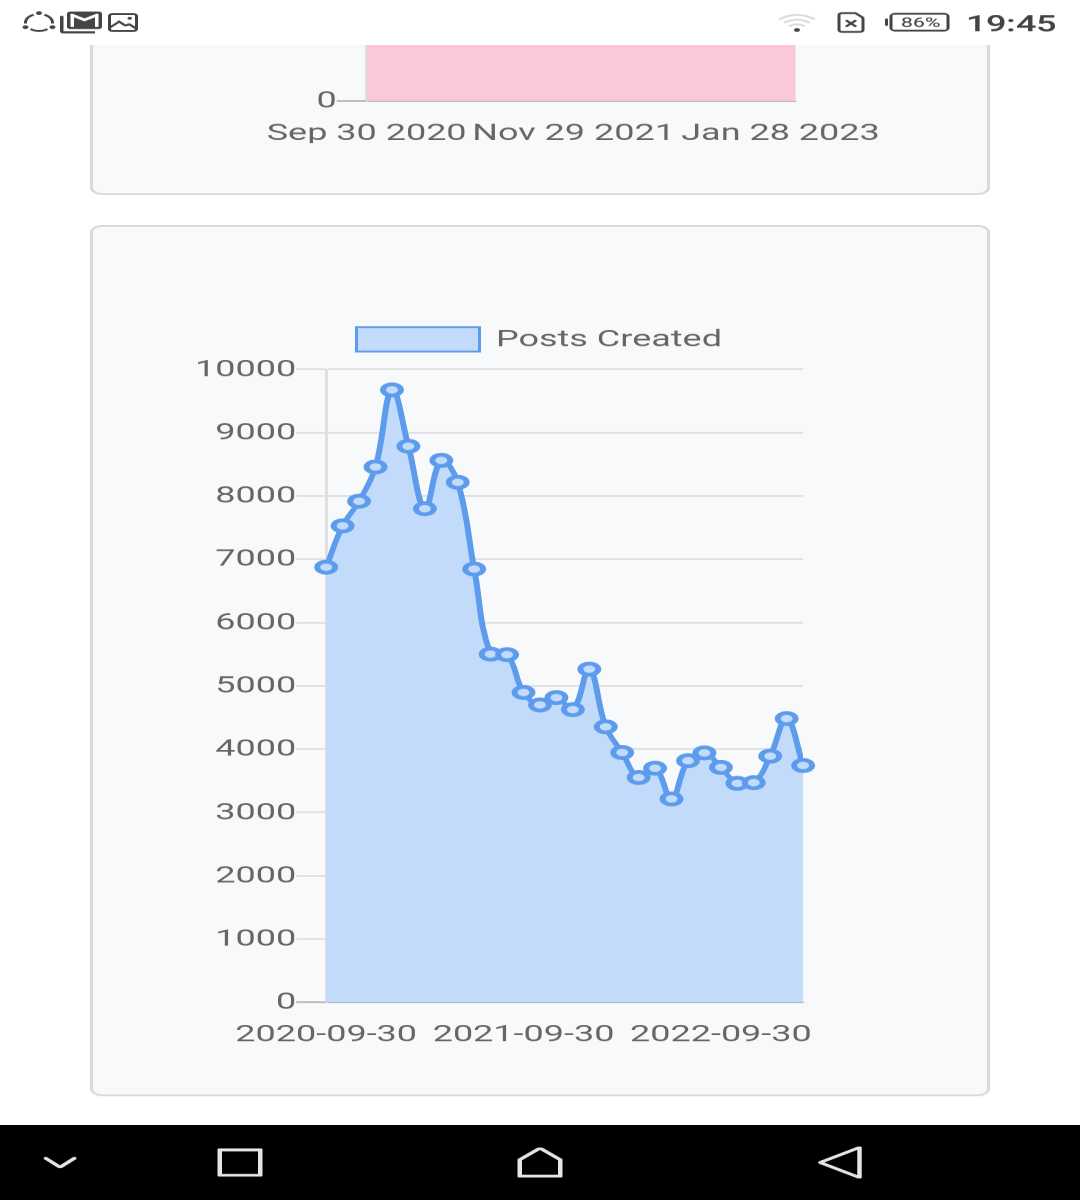Open recent apps with square icon
Image resolution: width=1080 pixels, height=1200 pixels.
240,1162
